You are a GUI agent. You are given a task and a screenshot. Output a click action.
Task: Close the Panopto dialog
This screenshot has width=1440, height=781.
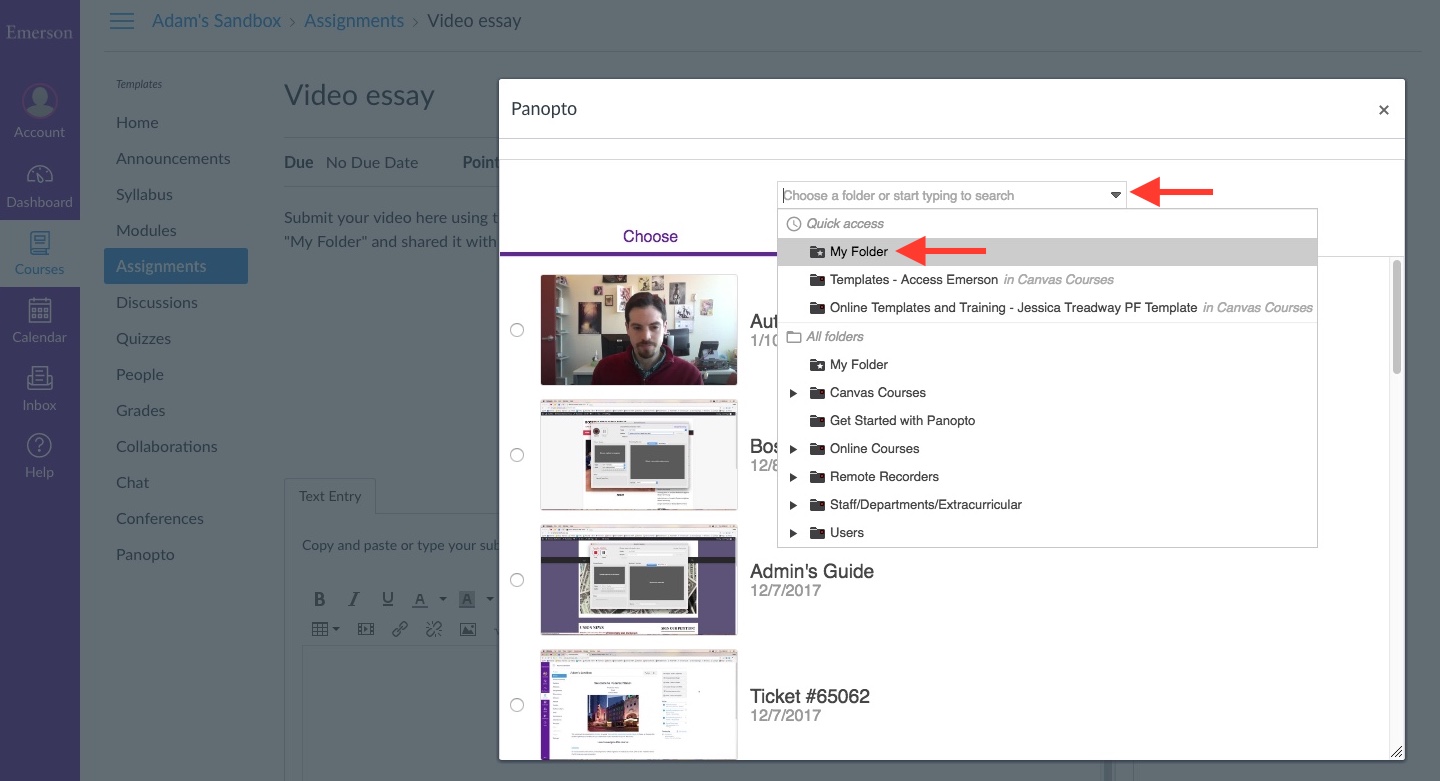(x=1384, y=110)
